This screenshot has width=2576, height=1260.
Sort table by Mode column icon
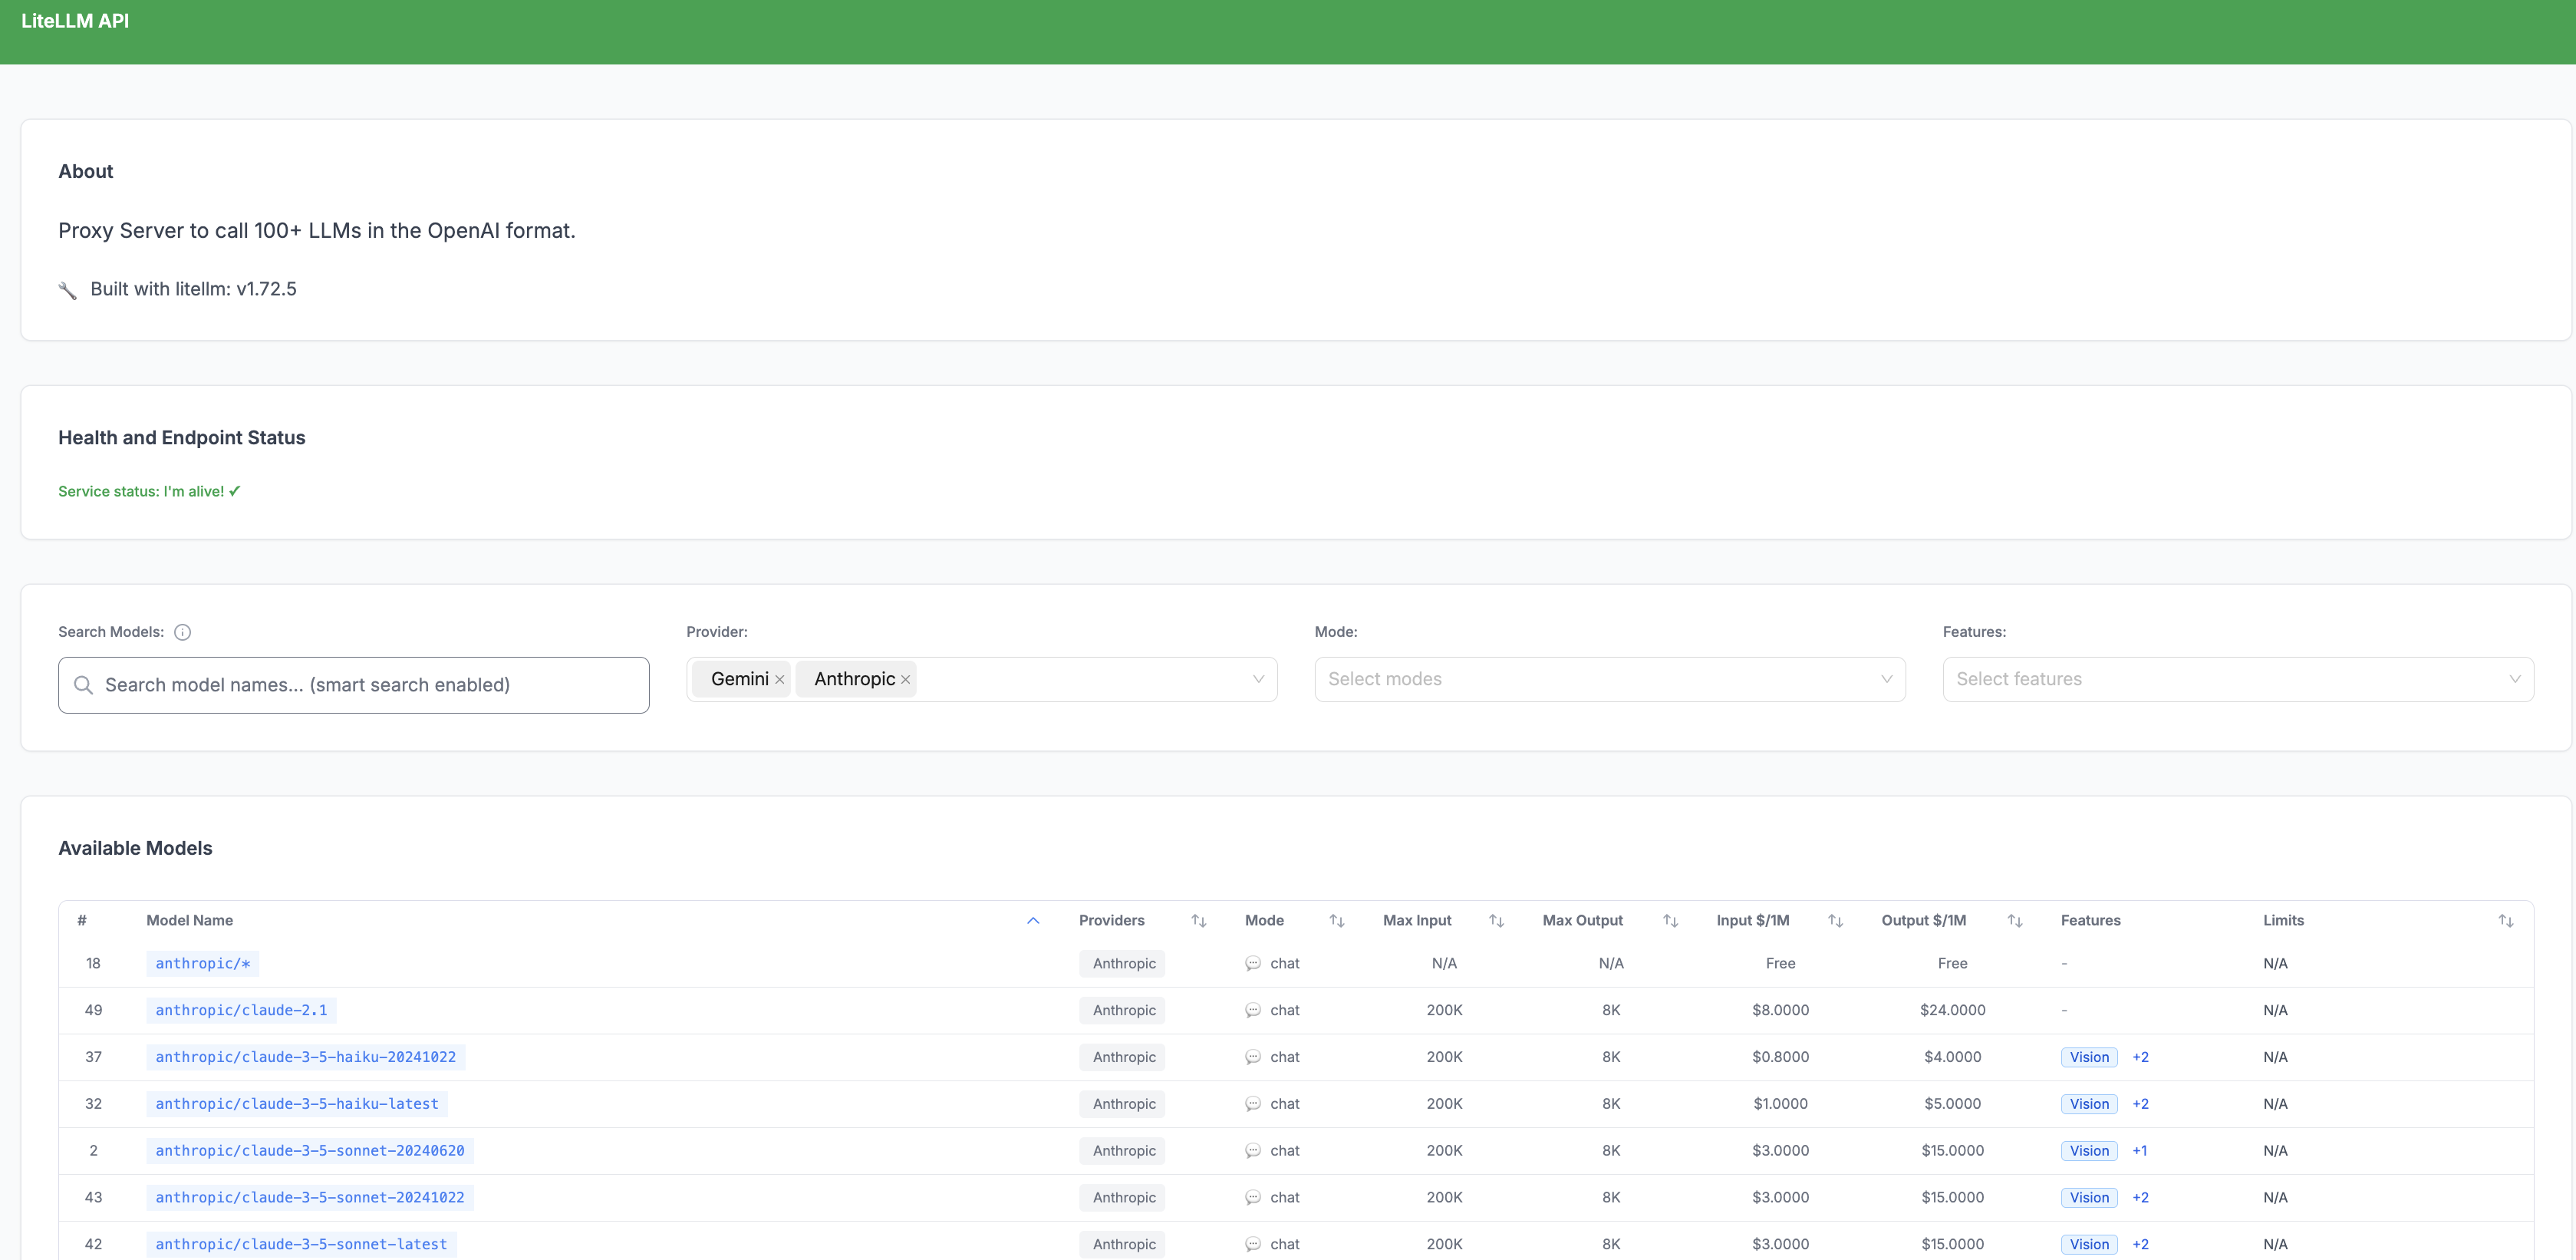coord(1336,920)
